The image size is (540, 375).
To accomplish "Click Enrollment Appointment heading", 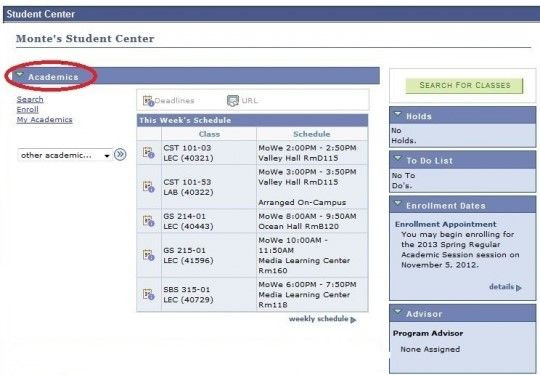I will click(446, 224).
